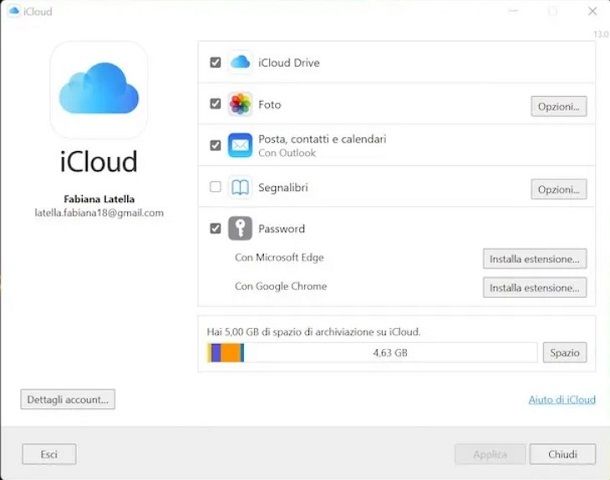Click the Segnalibri label text
Viewport: 610px width, 480px height.
pos(283,187)
